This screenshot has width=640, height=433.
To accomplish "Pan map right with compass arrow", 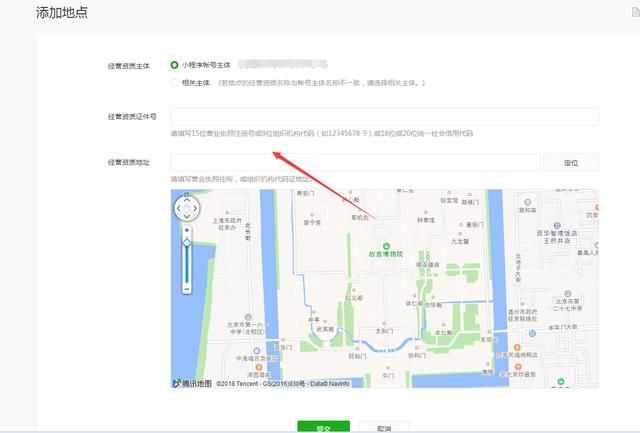I will 195,208.
